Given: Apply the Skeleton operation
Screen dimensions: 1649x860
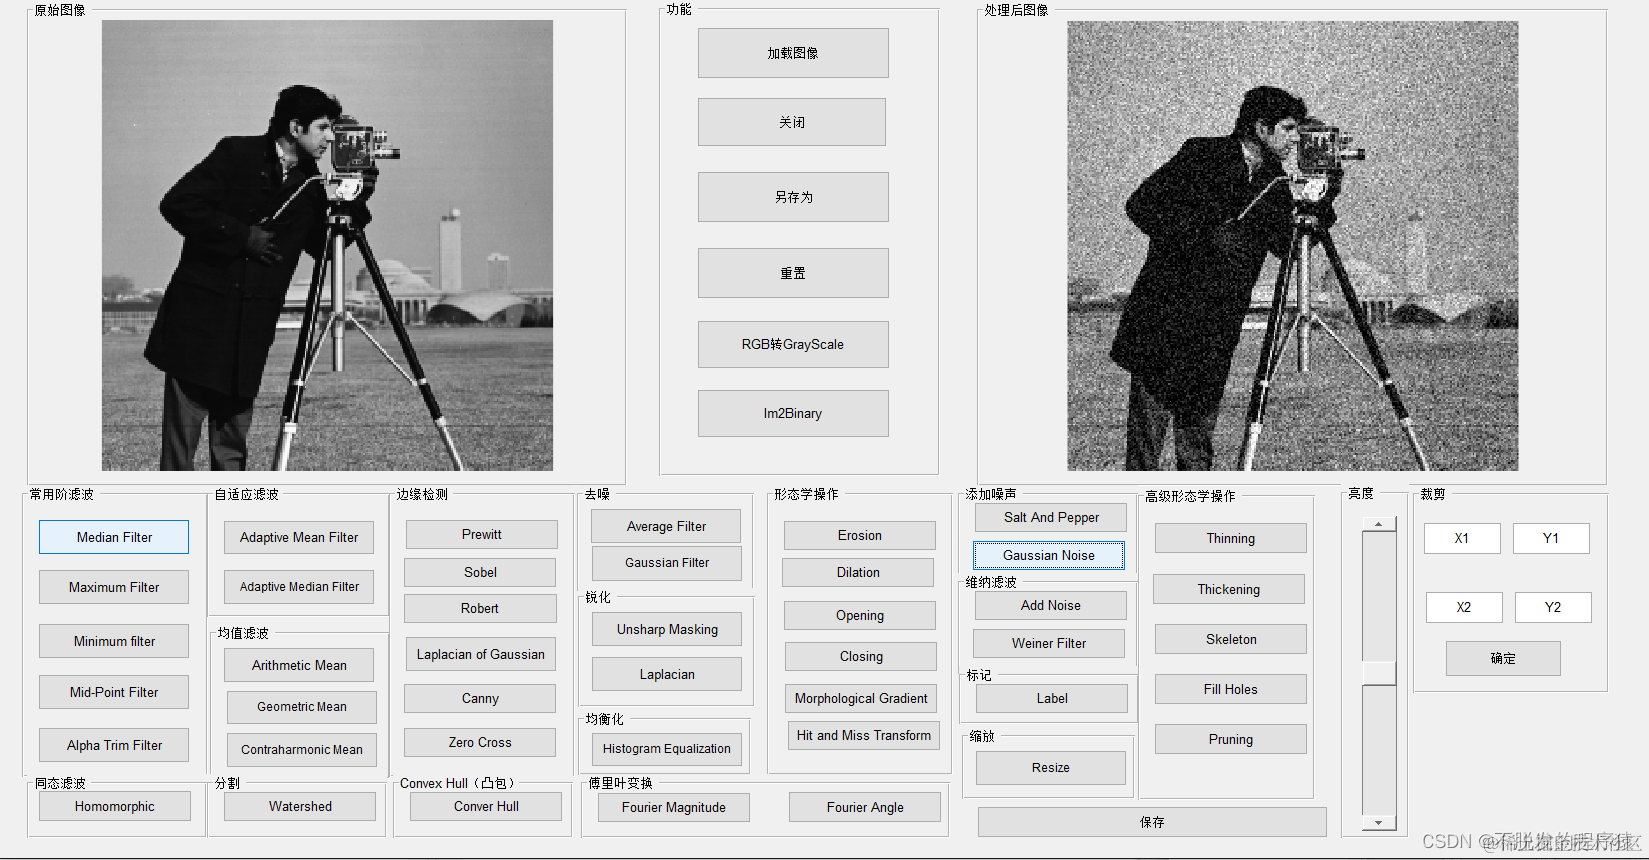Looking at the screenshot, I should tap(1231, 639).
